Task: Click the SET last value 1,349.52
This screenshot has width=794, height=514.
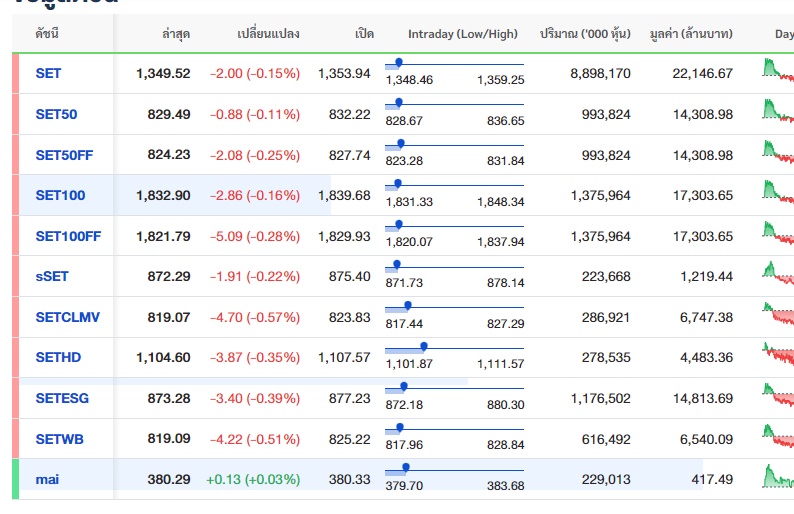Action: [163, 73]
